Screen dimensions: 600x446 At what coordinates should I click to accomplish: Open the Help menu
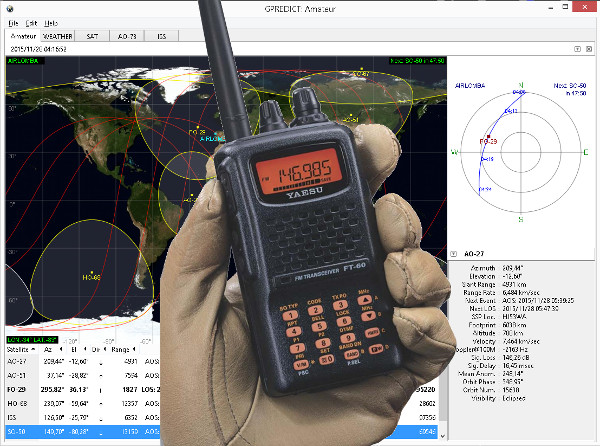pos(51,23)
